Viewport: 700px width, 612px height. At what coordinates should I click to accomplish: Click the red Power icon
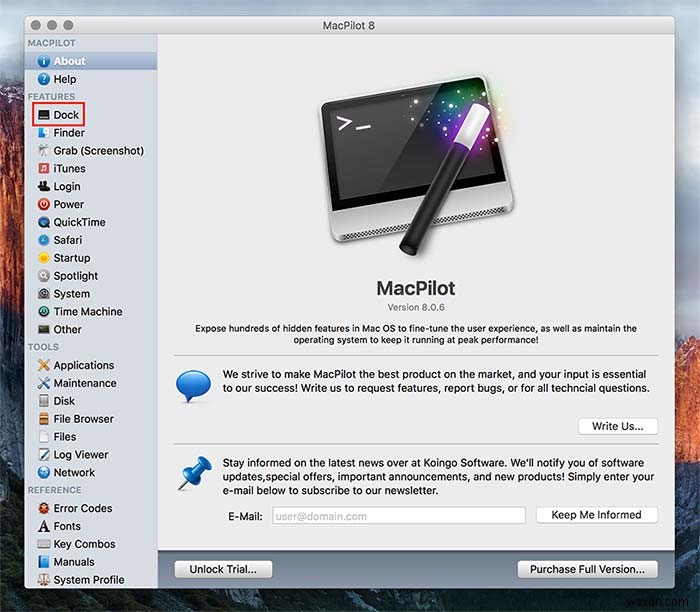click(x=44, y=204)
